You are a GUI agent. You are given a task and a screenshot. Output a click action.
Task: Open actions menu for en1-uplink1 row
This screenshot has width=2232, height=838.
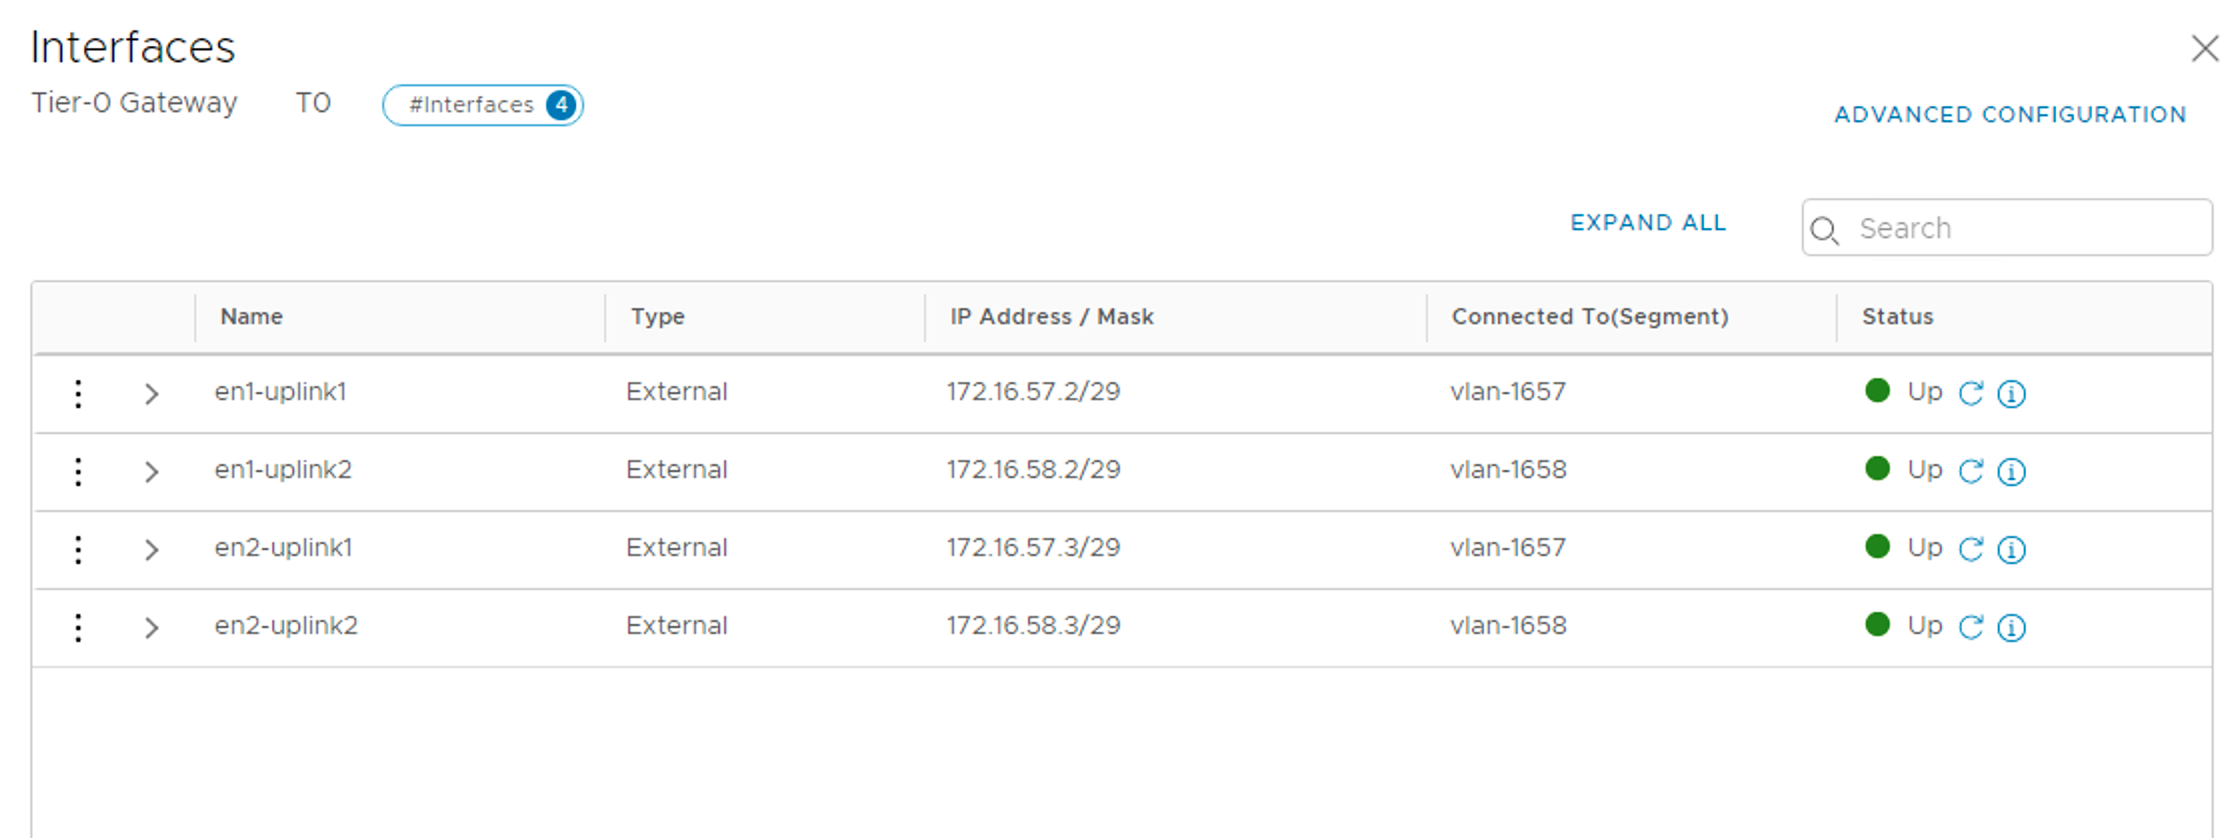(78, 393)
